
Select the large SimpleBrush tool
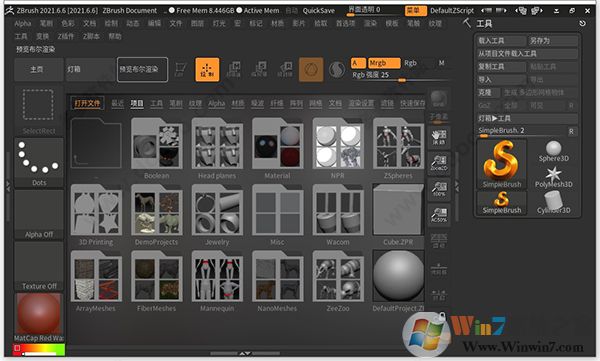tap(501, 164)
